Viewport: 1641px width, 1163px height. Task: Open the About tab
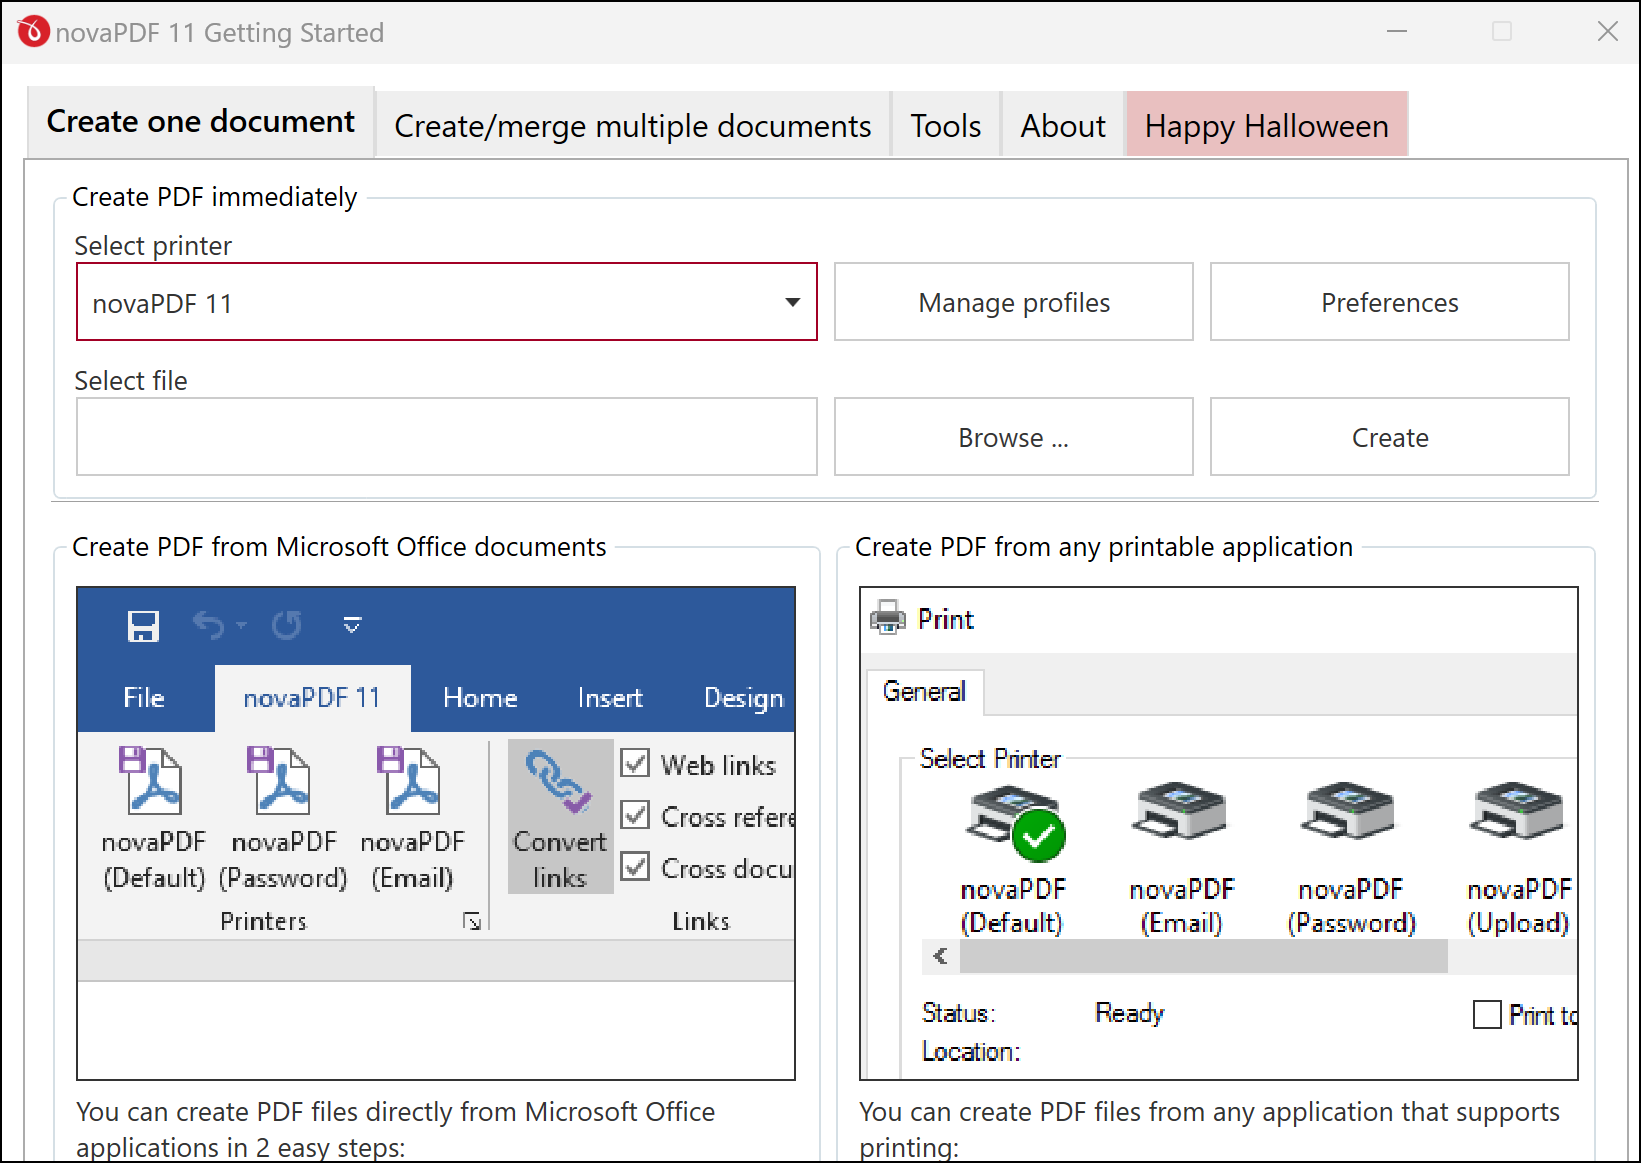[1063, 126]
